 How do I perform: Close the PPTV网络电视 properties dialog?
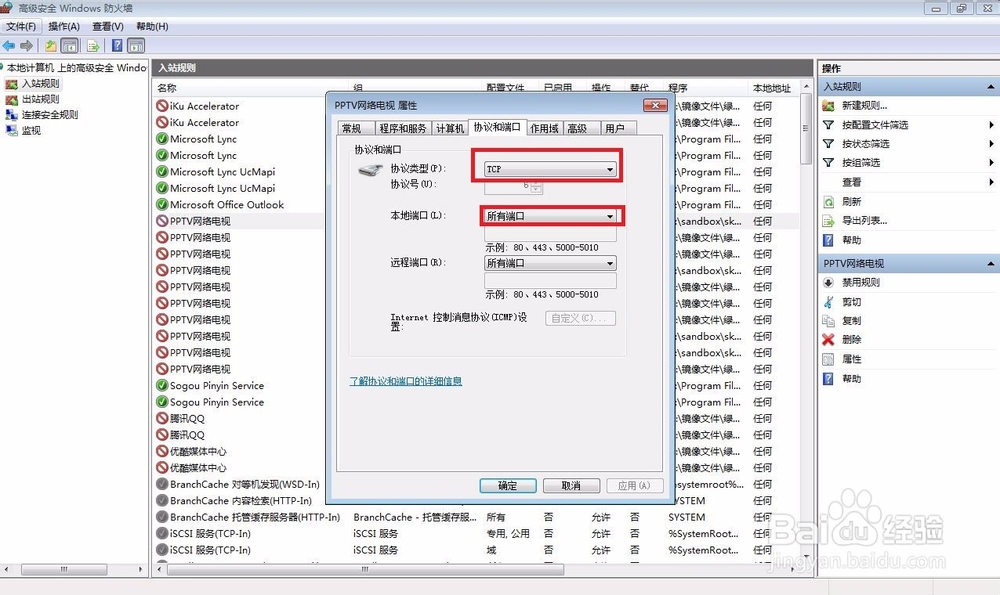[655, 105]
